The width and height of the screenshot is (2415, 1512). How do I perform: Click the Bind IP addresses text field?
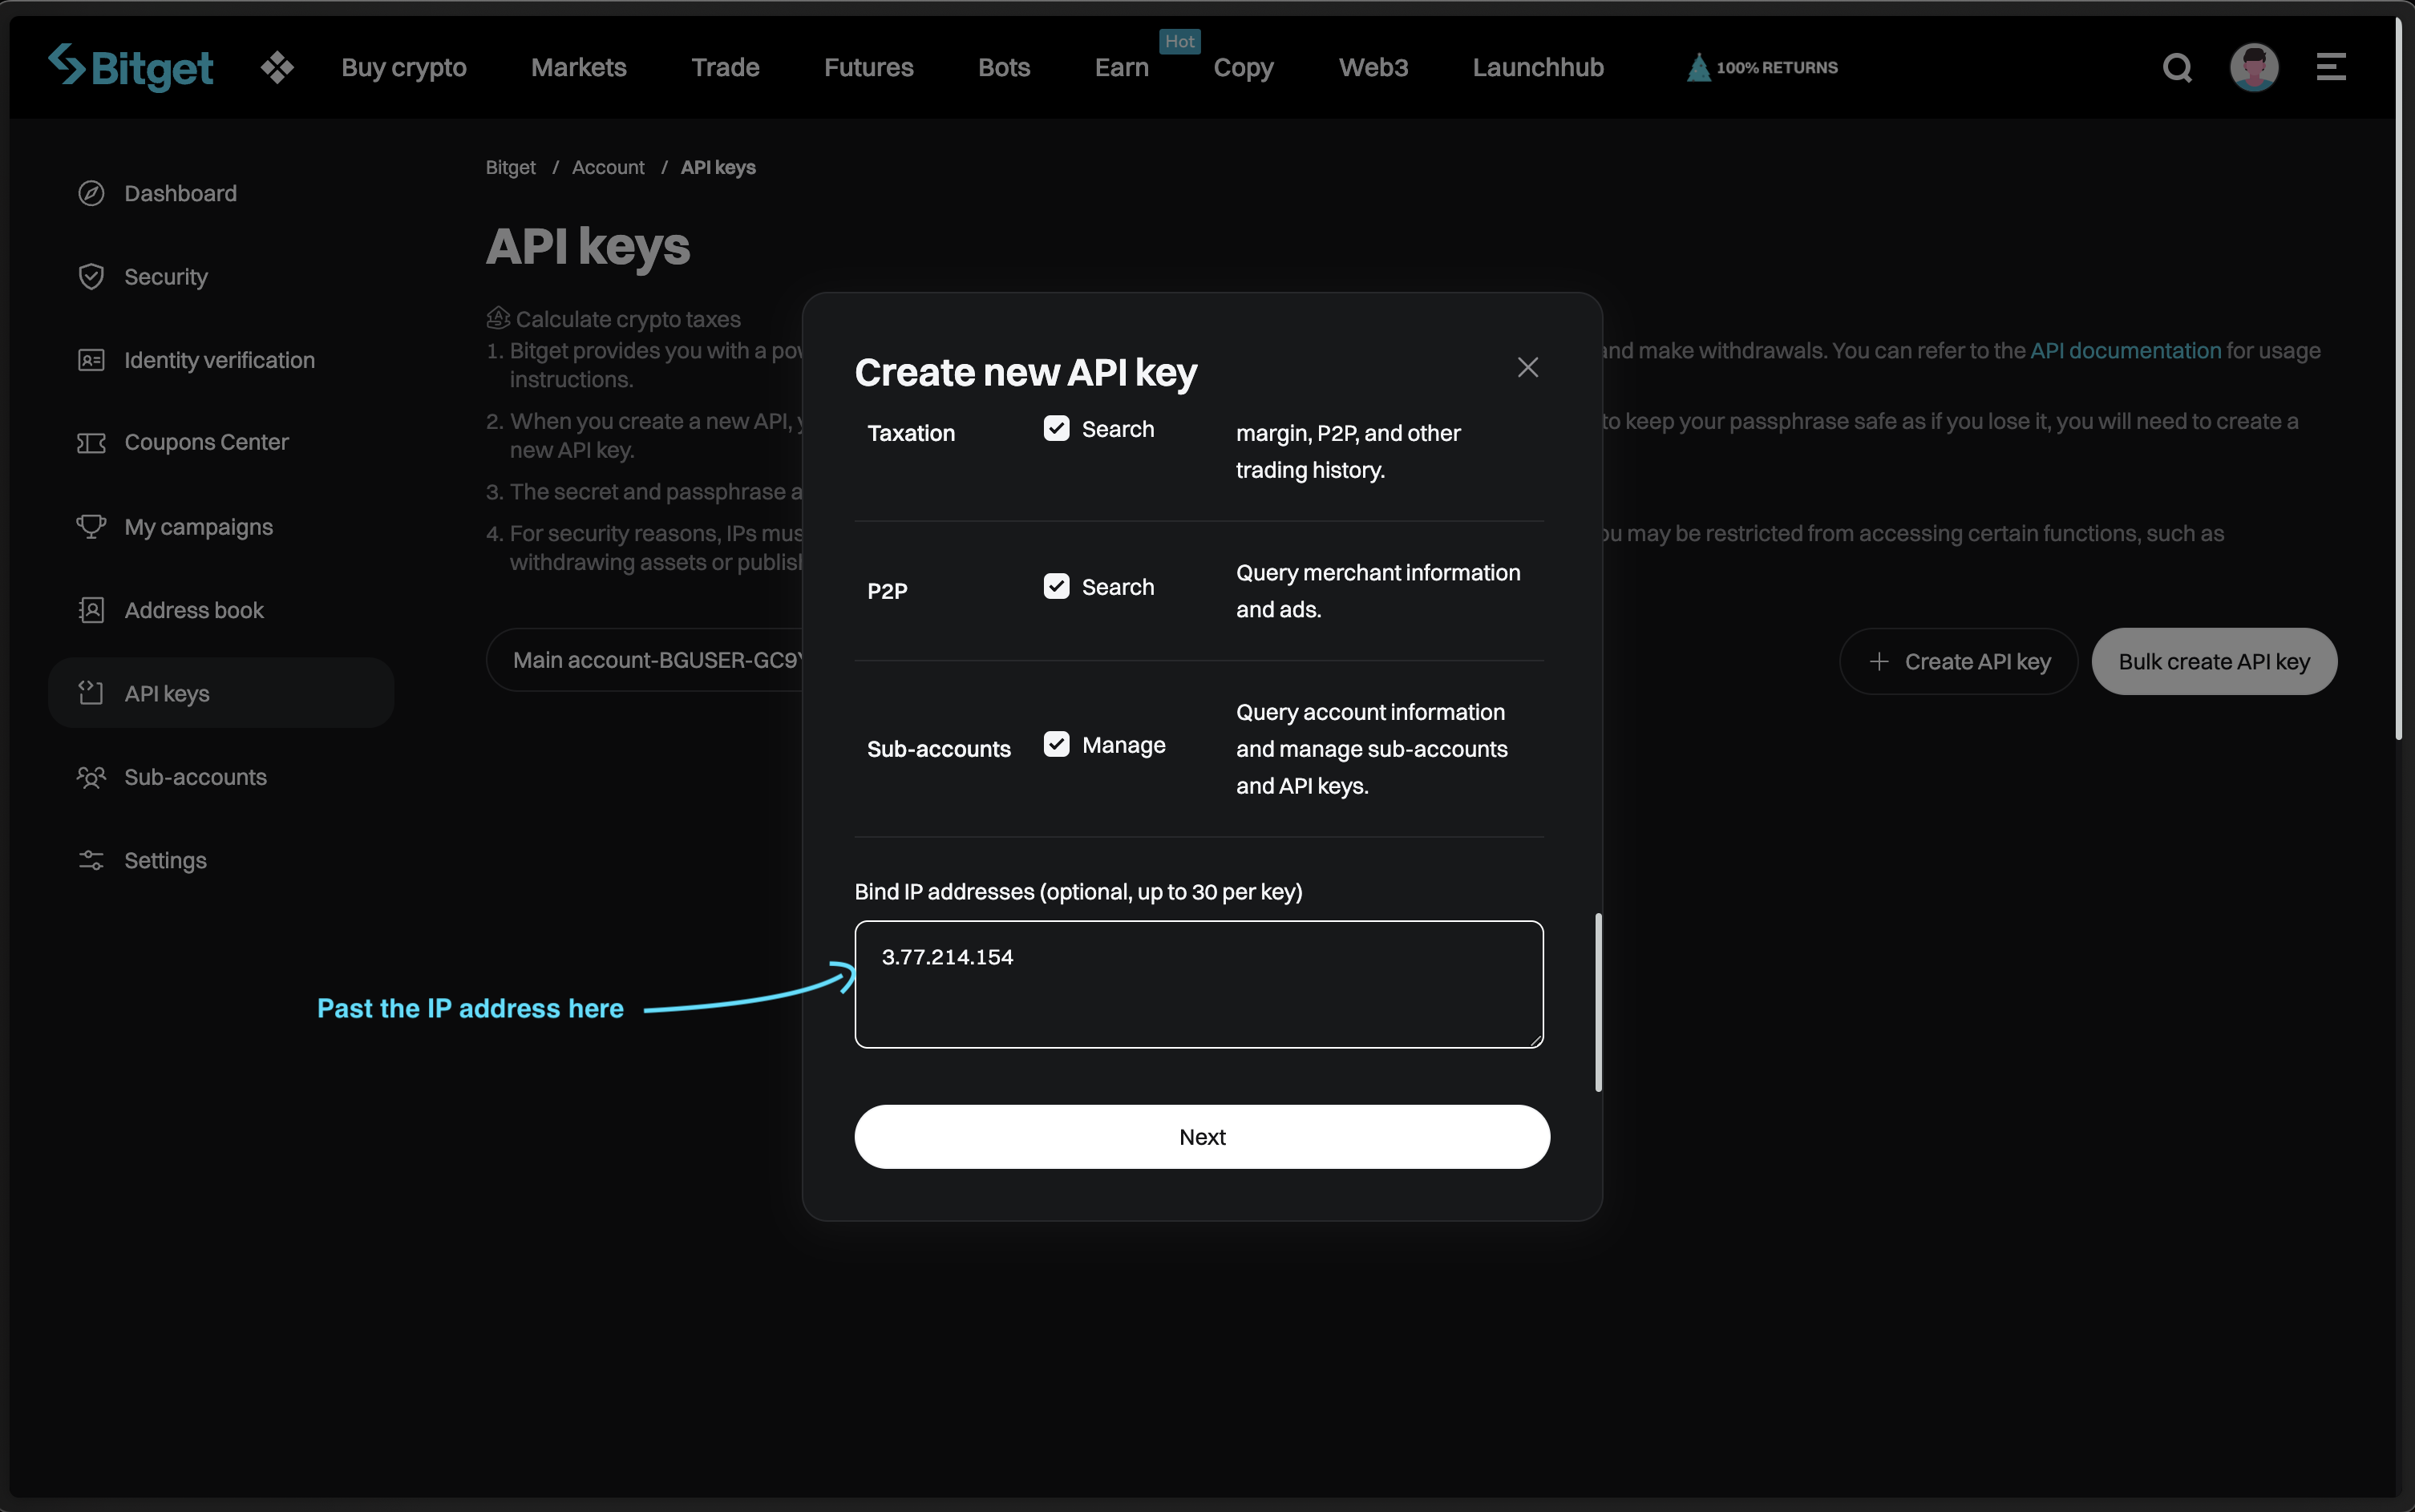pos(1198,984)
